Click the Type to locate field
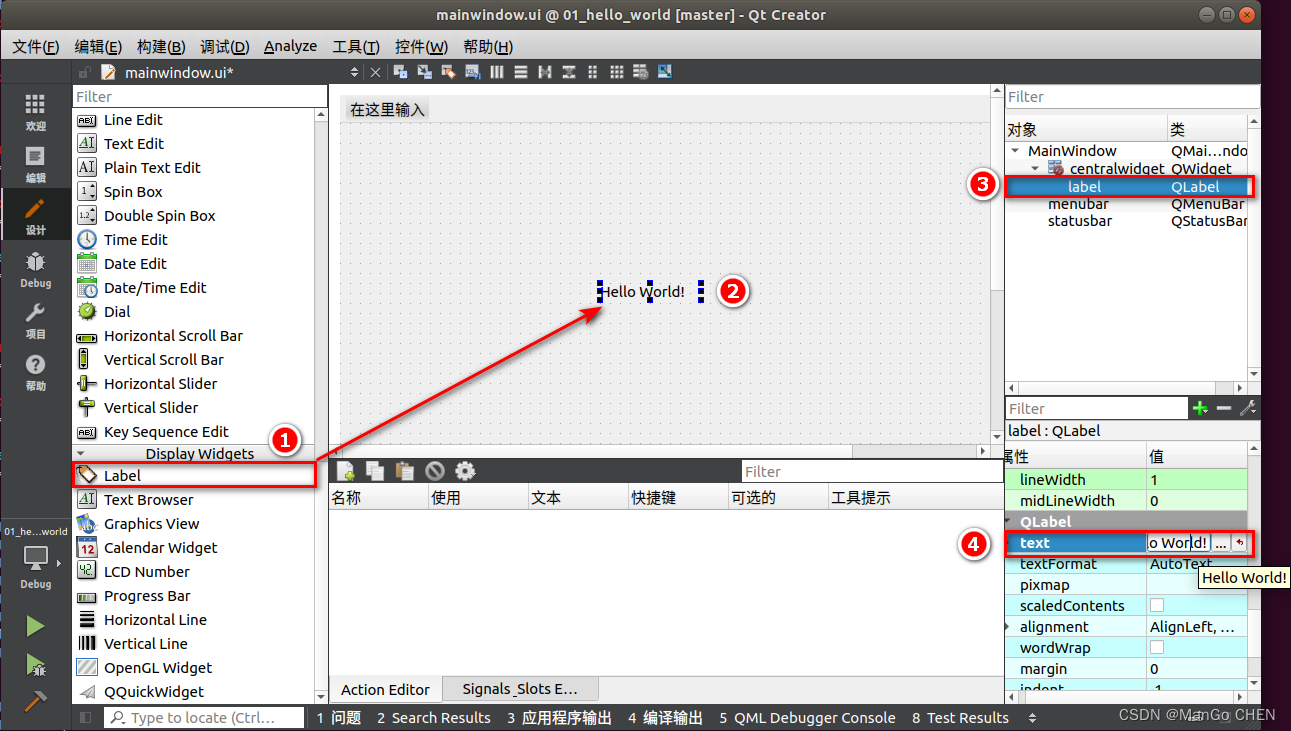 (205, 718)
